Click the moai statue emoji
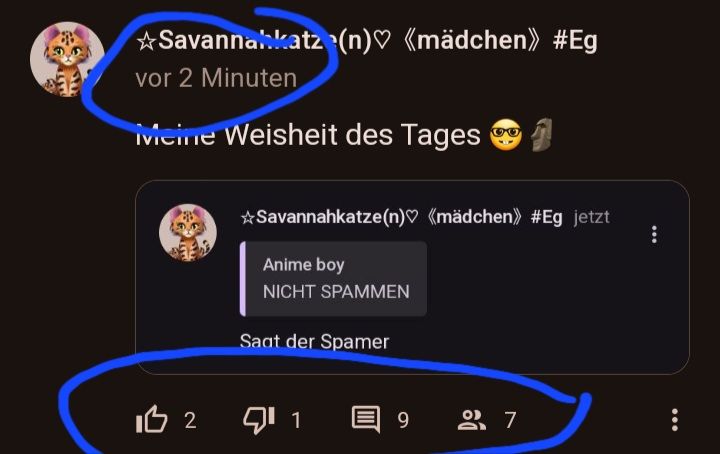The image size is (720, 454). pyautogui.click(x=542, y=135)
